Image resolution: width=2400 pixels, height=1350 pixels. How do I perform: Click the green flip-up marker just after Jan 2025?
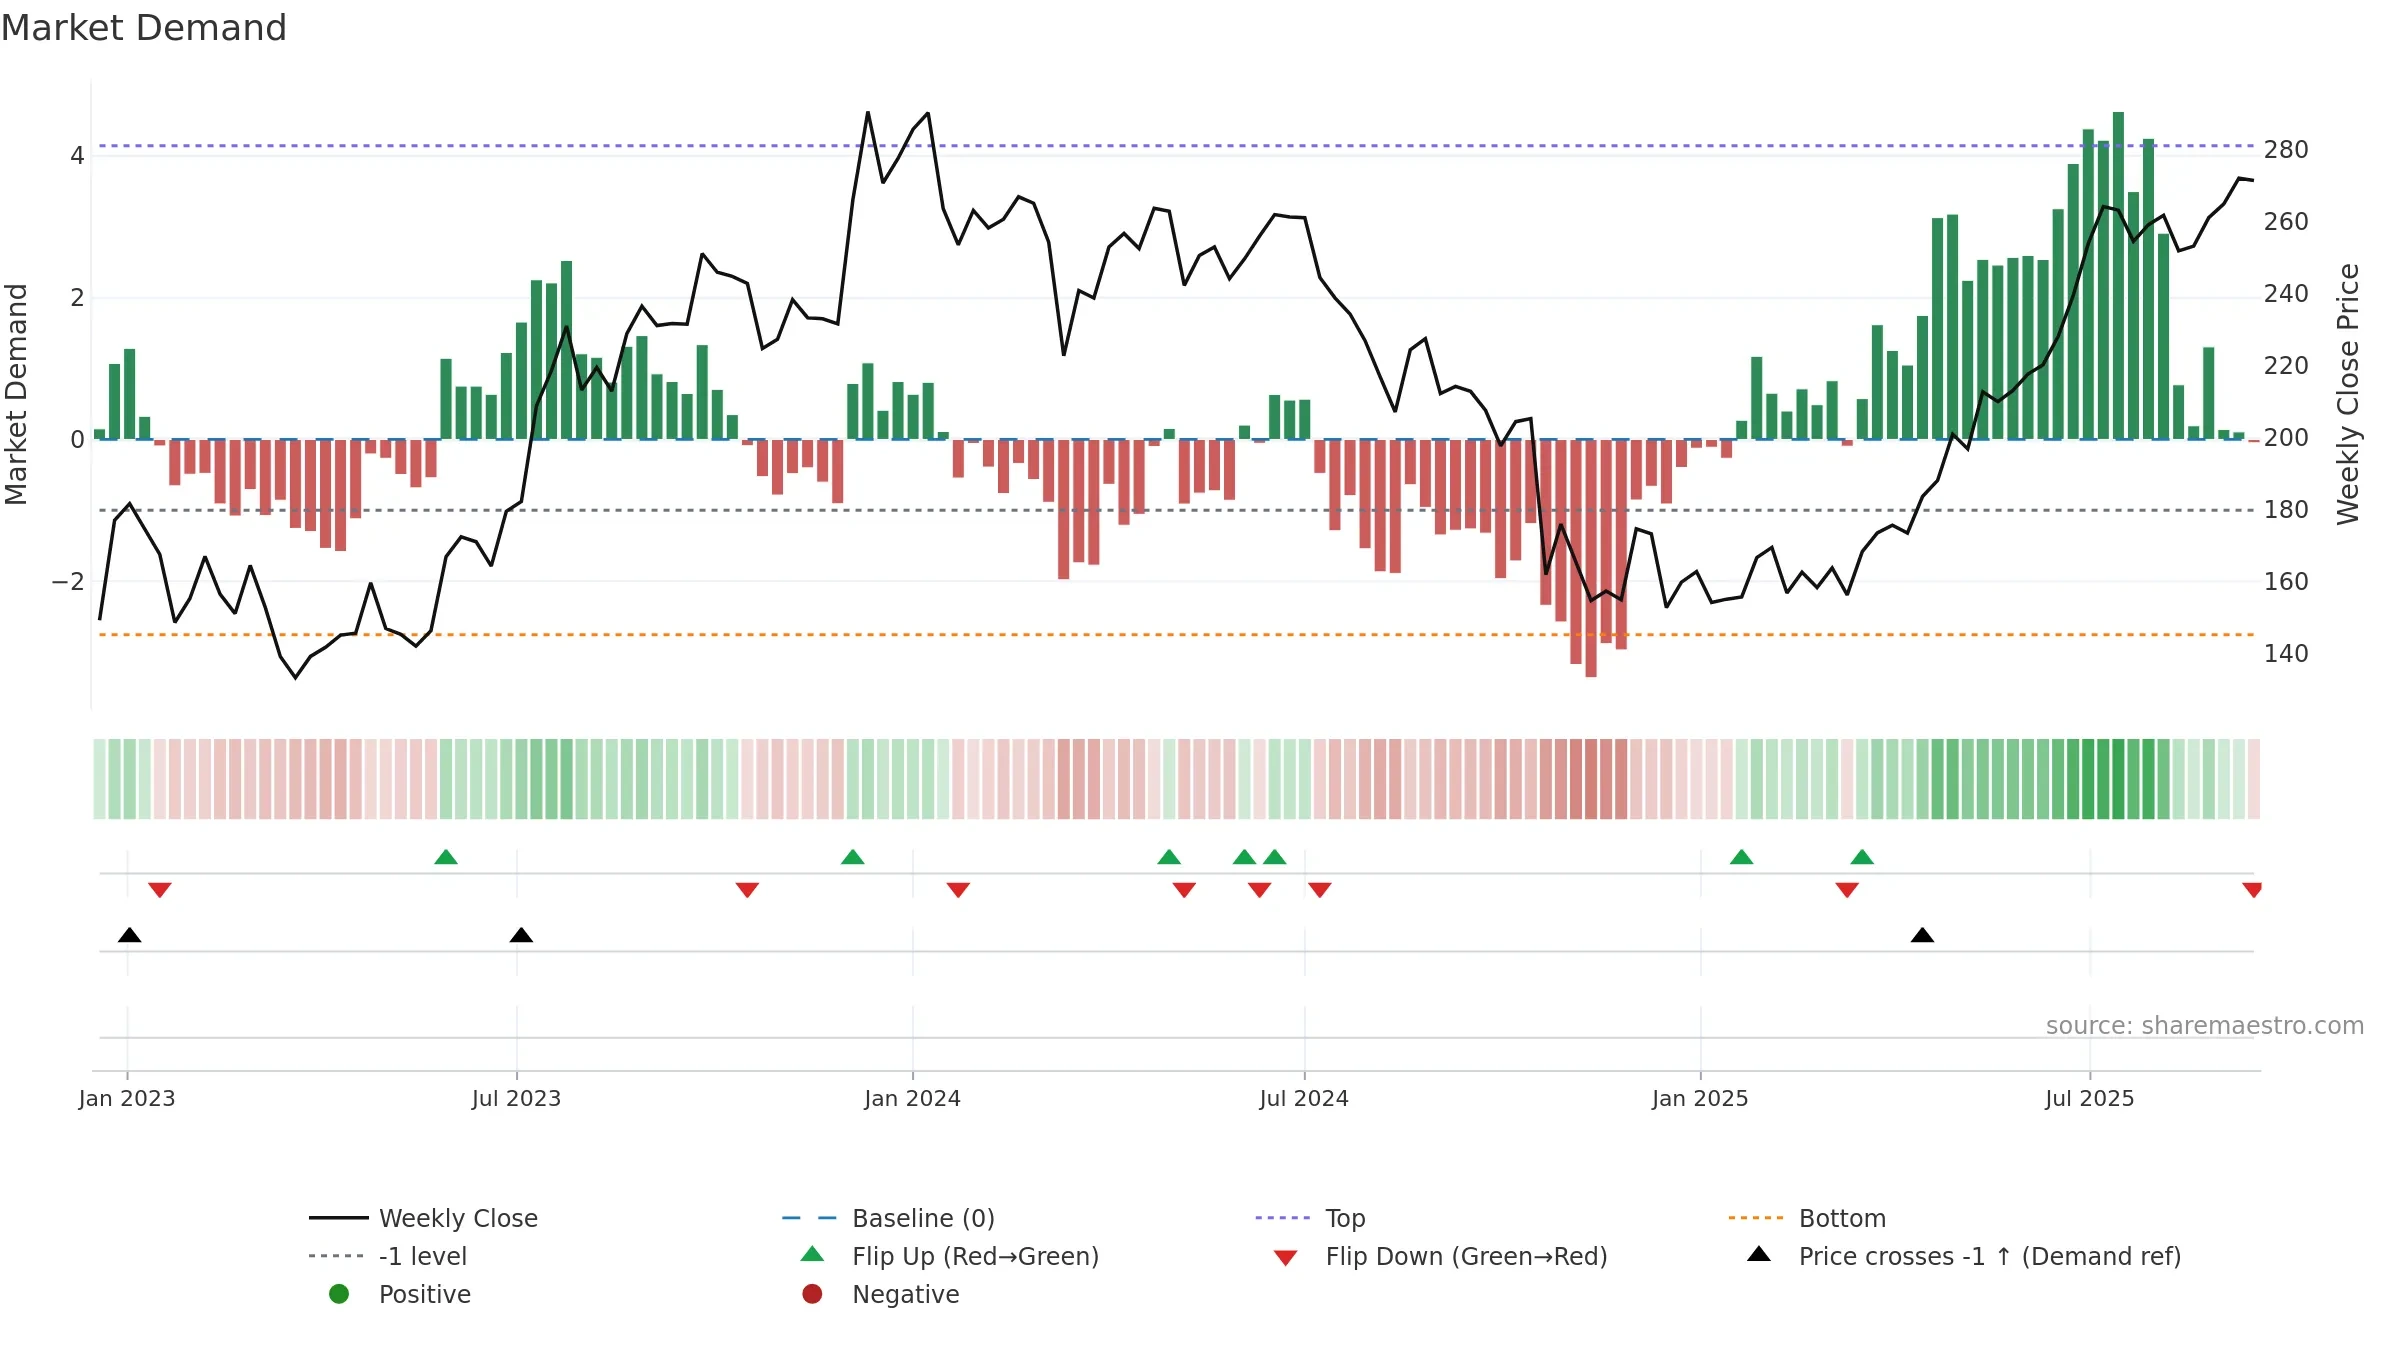click(x=1741, y=857)
